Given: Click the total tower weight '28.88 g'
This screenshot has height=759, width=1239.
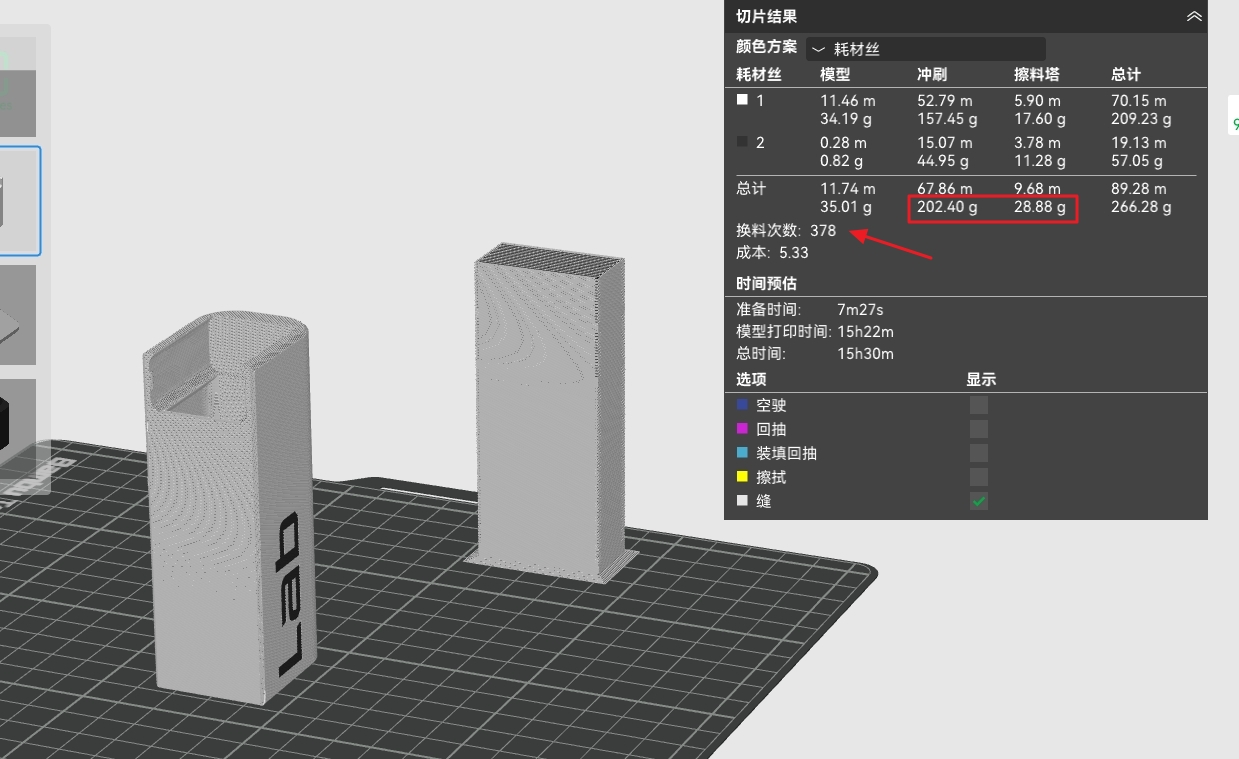Looking at the screenshot, I should [1040, 207].
